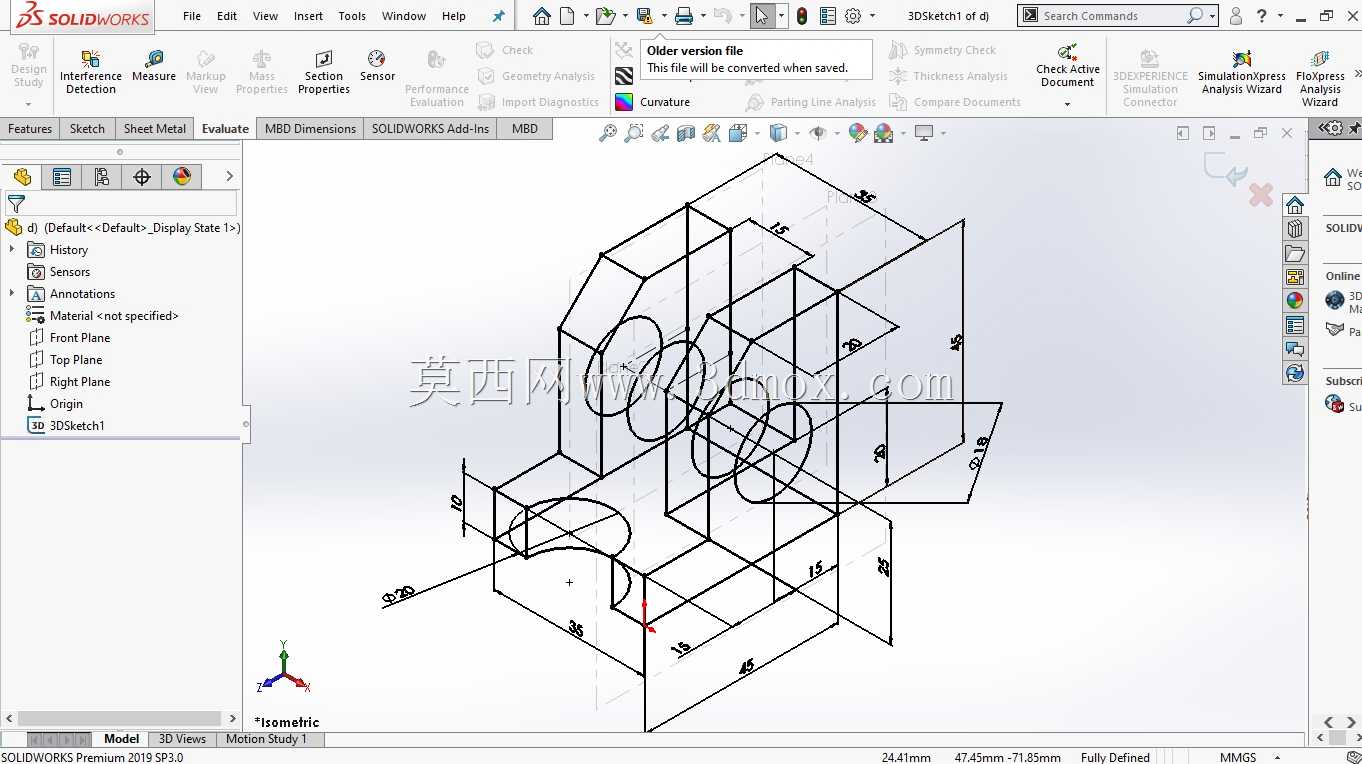Switch to the Sheet Metal tab
This screenshot has width=1362, height=764.
click(155, 128)
